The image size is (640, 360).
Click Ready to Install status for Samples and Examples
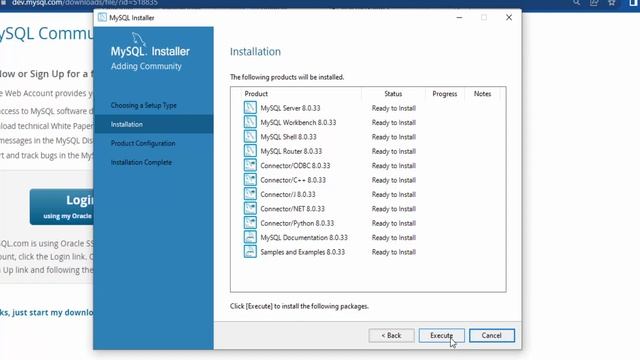click(393, 252)
